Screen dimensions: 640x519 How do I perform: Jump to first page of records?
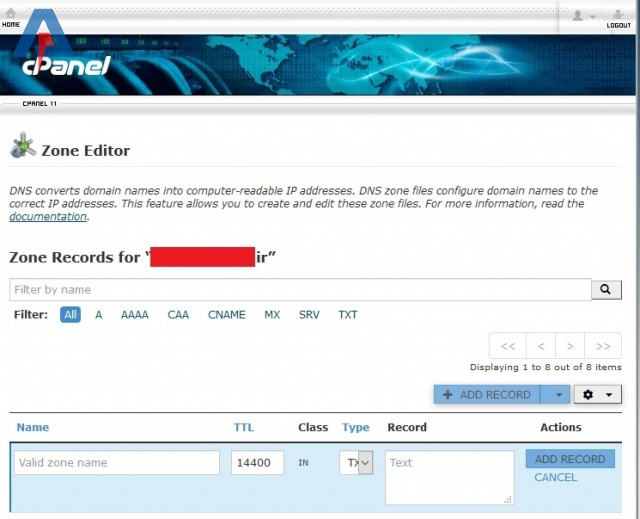pyautogui.click(x=508, y=346)
